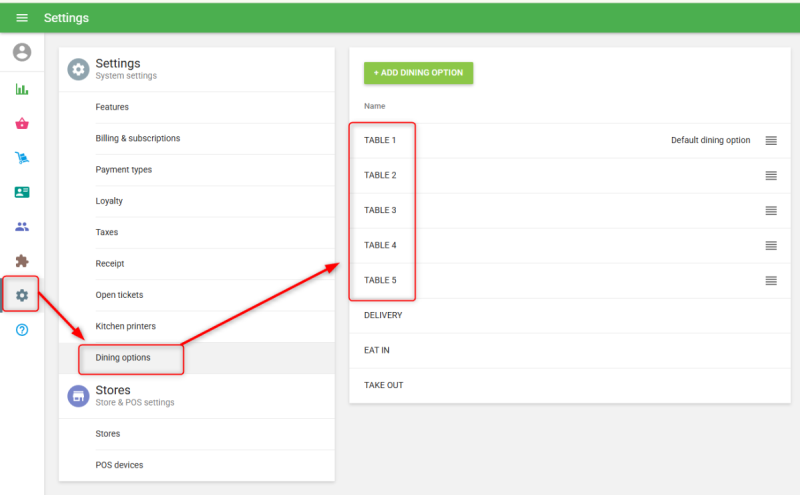The height and width of the screenshot is (495, 800).
Task: Open the Customers people icon
Action: (22, 226)
